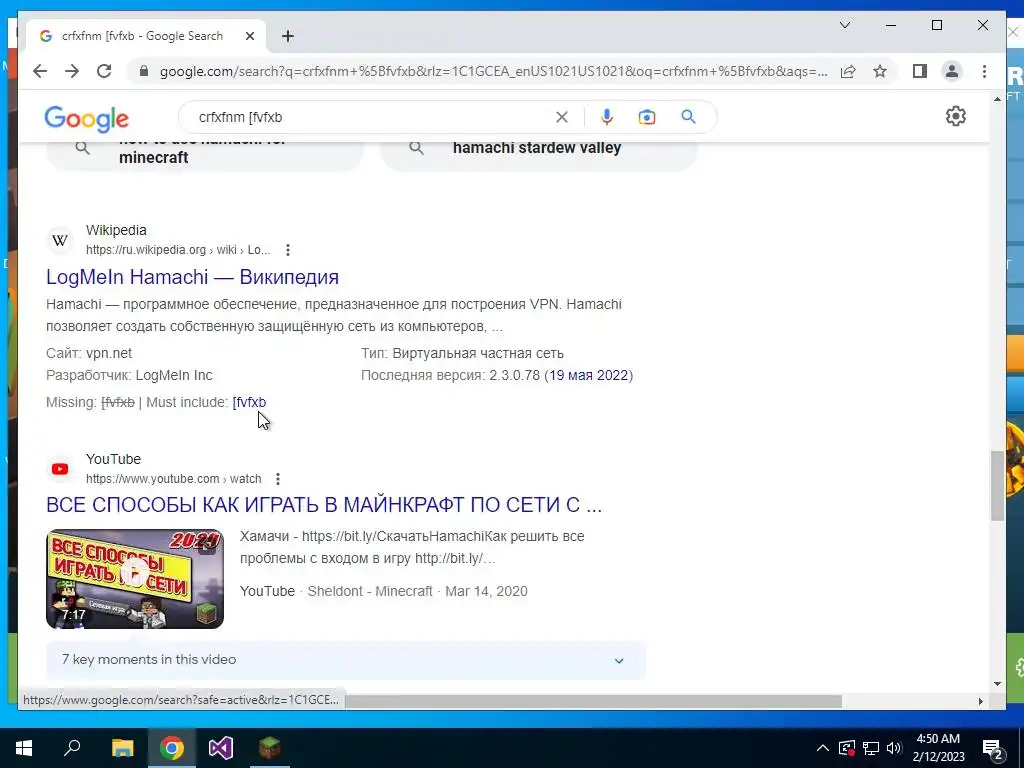1024x768 pixels.
Task: Click the vertical scrollbar thumb
Action: pyautogui.click(x=997, y=485)
